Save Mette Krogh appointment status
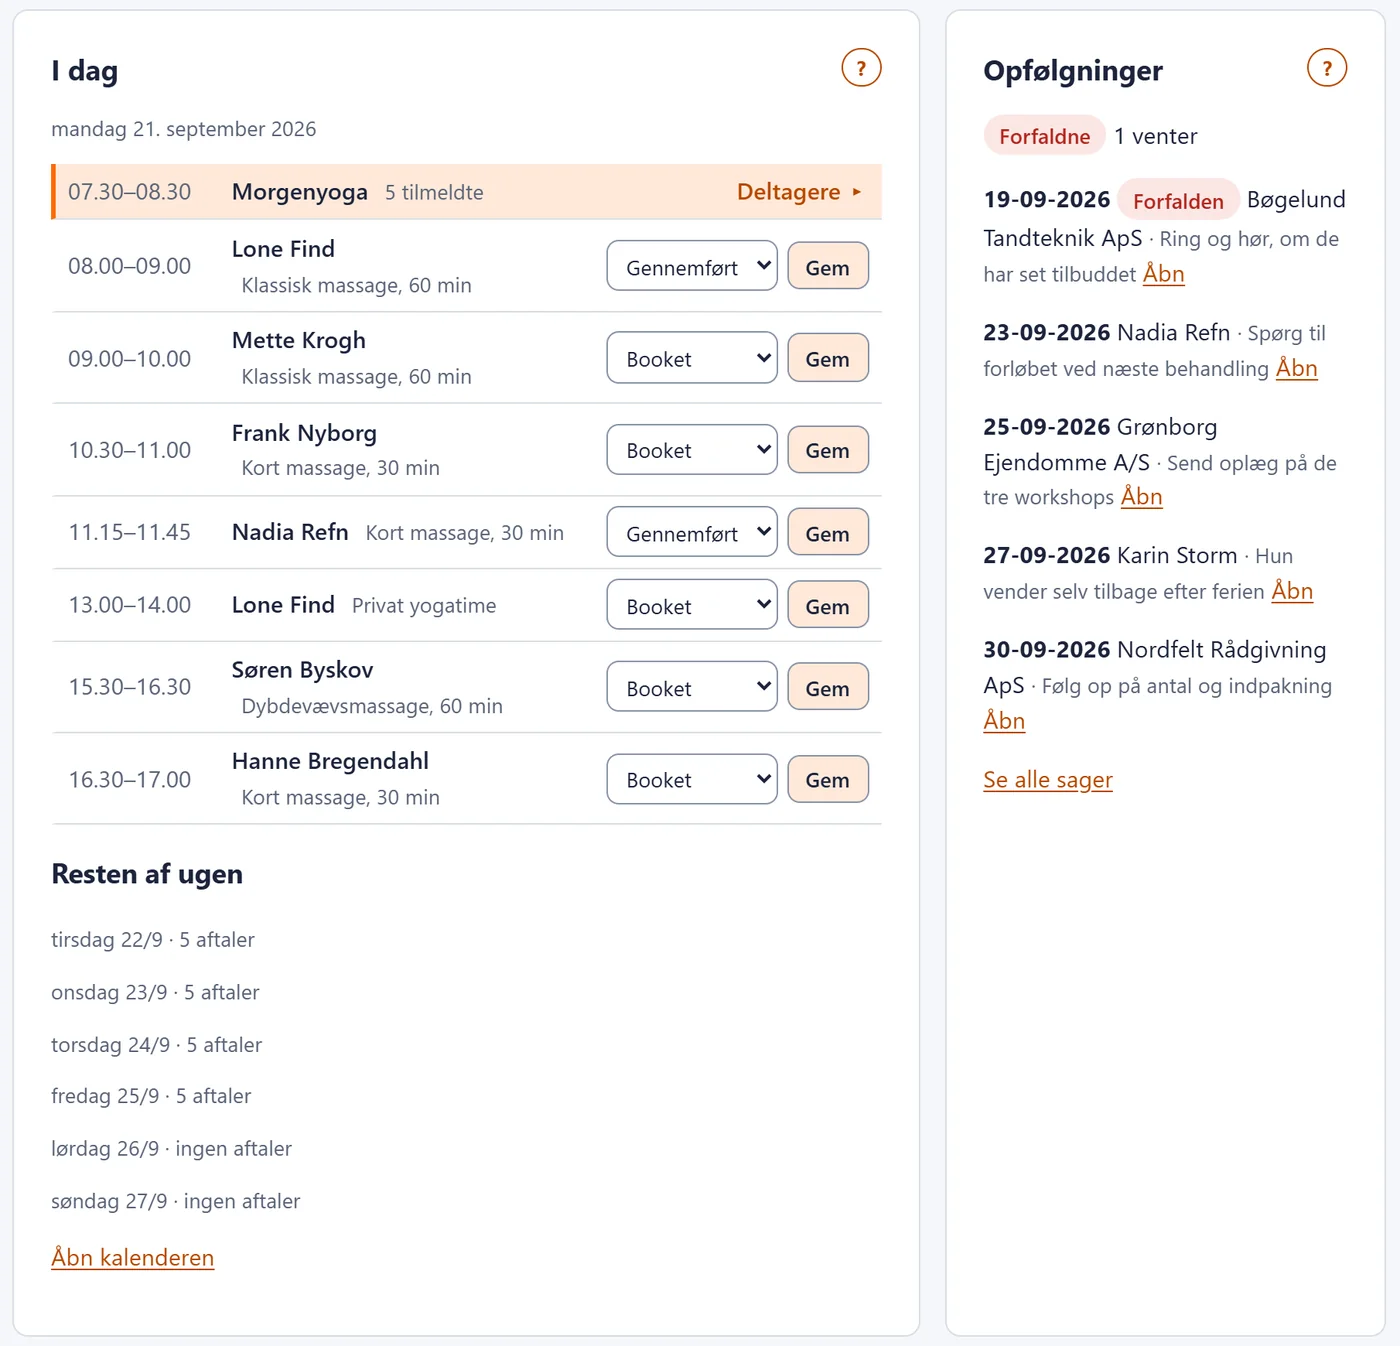The image size is (1400, 1346). 828,358
